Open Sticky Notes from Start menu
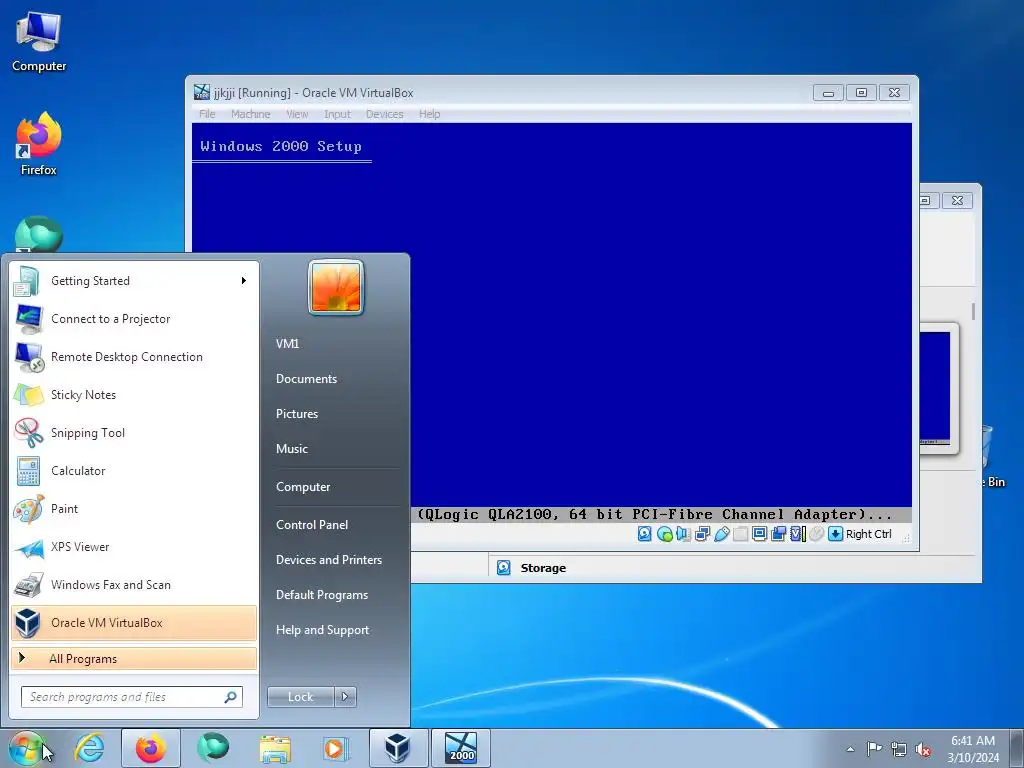 click(134, 394)
